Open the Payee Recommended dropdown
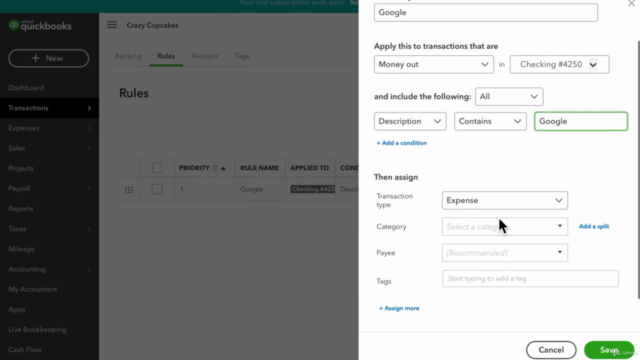Screen dimensions: 640x360 [504, 253]
